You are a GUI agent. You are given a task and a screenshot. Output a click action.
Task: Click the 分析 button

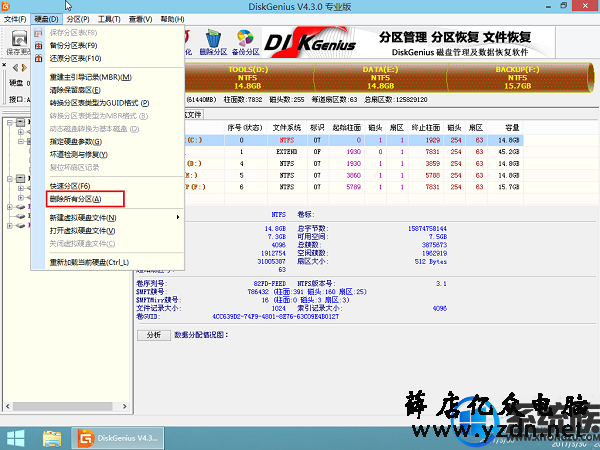154,335
